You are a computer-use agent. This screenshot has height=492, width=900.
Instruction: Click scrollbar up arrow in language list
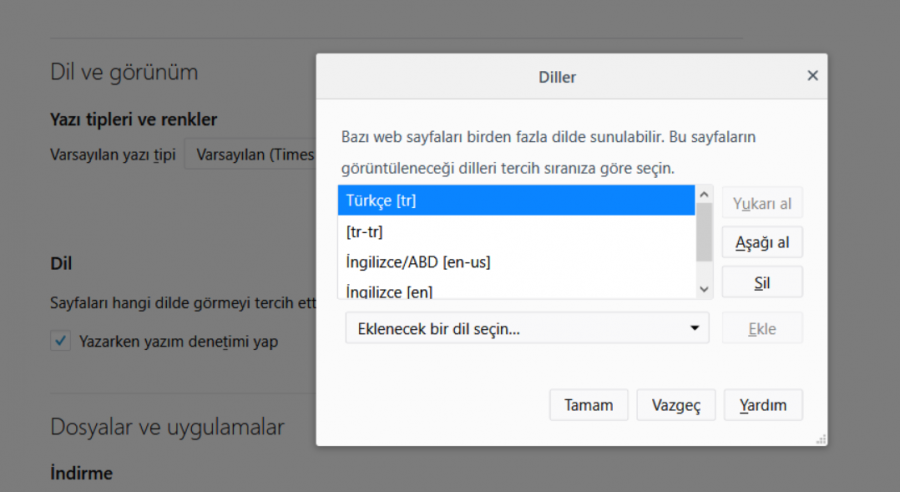coord(704,195)
